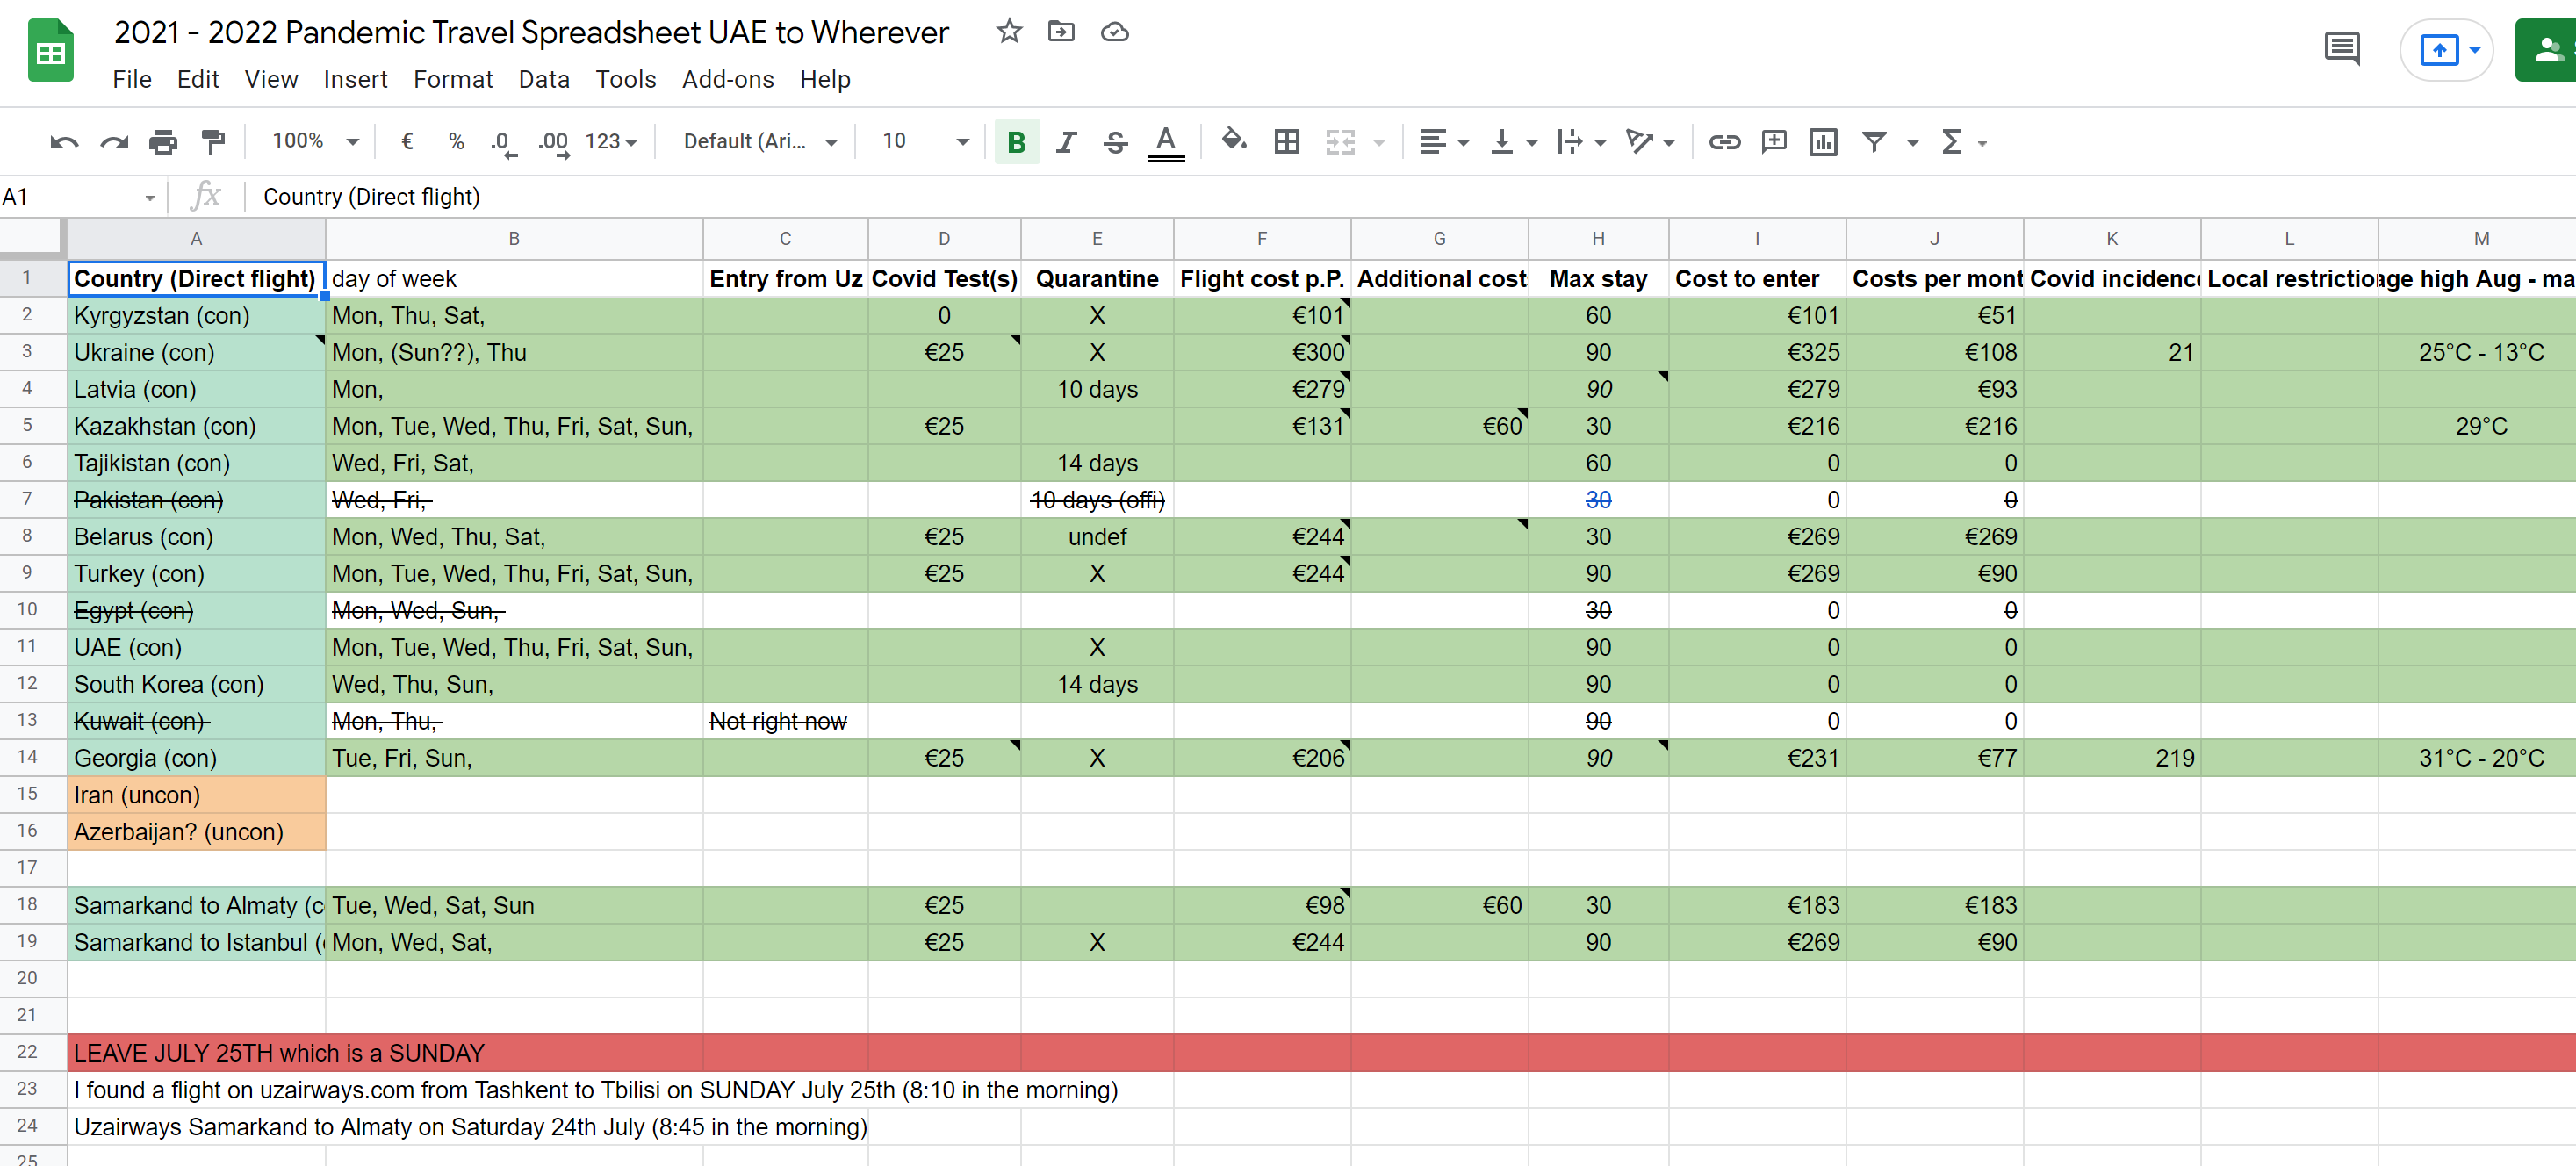The image size is (2576, 1166).
Task: Open the View menu
Action: point(271,79)
